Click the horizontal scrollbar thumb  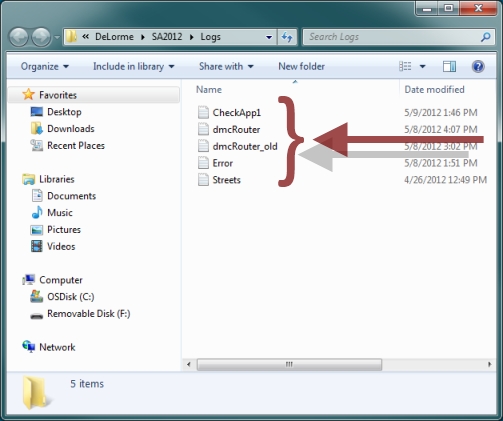coord(289,364)
